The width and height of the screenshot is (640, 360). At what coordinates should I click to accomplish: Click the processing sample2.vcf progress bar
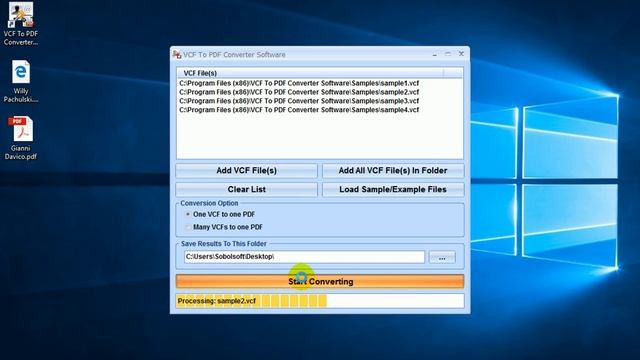(320, 301)
